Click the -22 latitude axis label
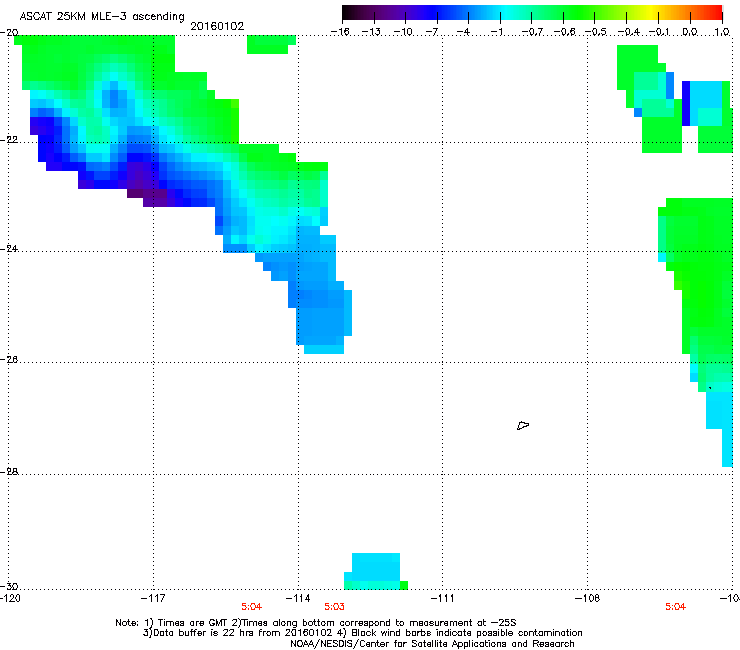 click(9, 140)
